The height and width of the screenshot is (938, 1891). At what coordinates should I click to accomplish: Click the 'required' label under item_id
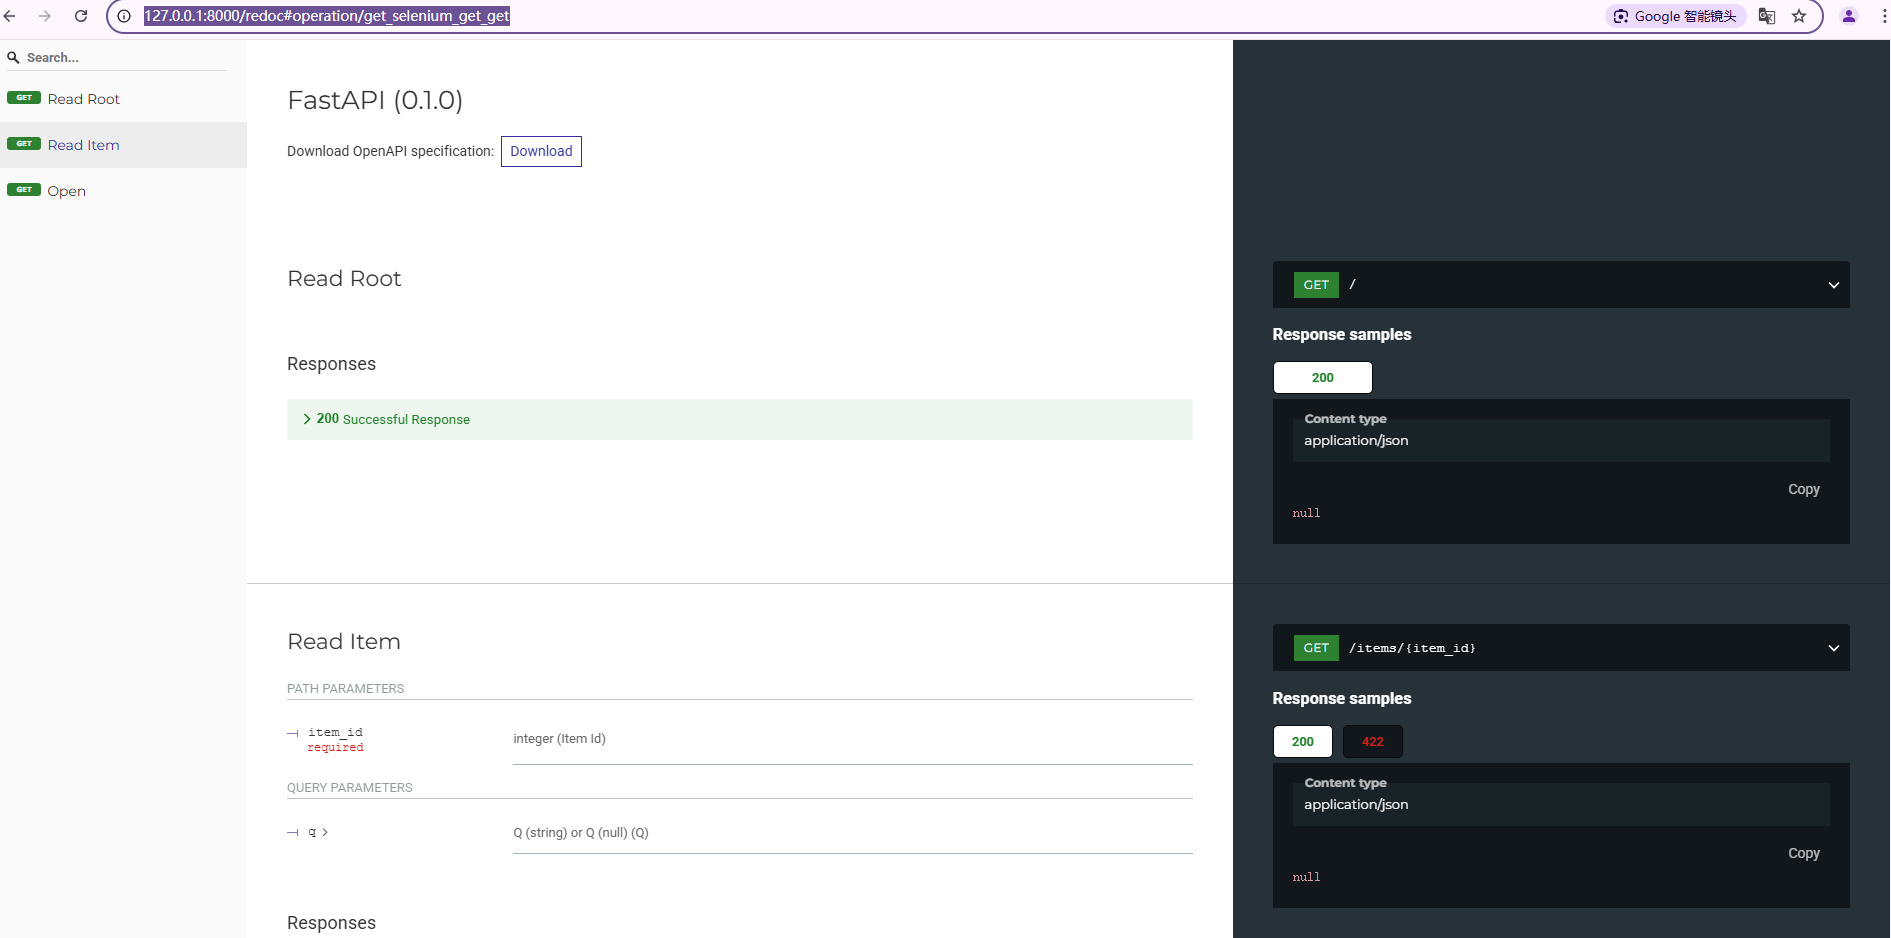click(x=335, y=748)
